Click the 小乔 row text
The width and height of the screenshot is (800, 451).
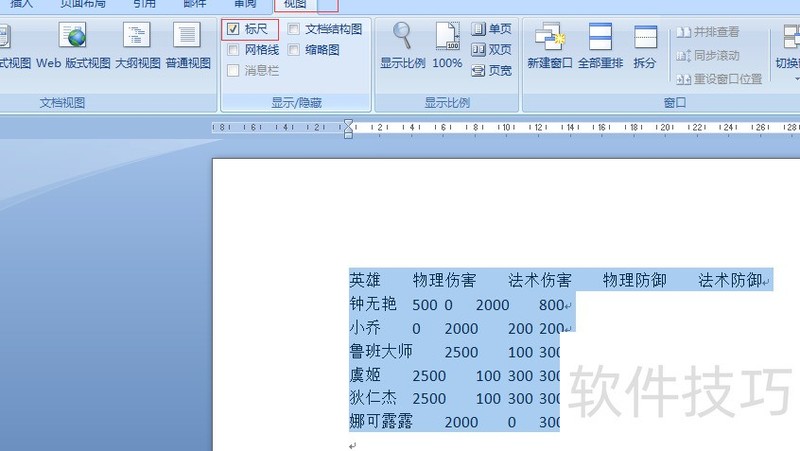click(x=365, y=328)
